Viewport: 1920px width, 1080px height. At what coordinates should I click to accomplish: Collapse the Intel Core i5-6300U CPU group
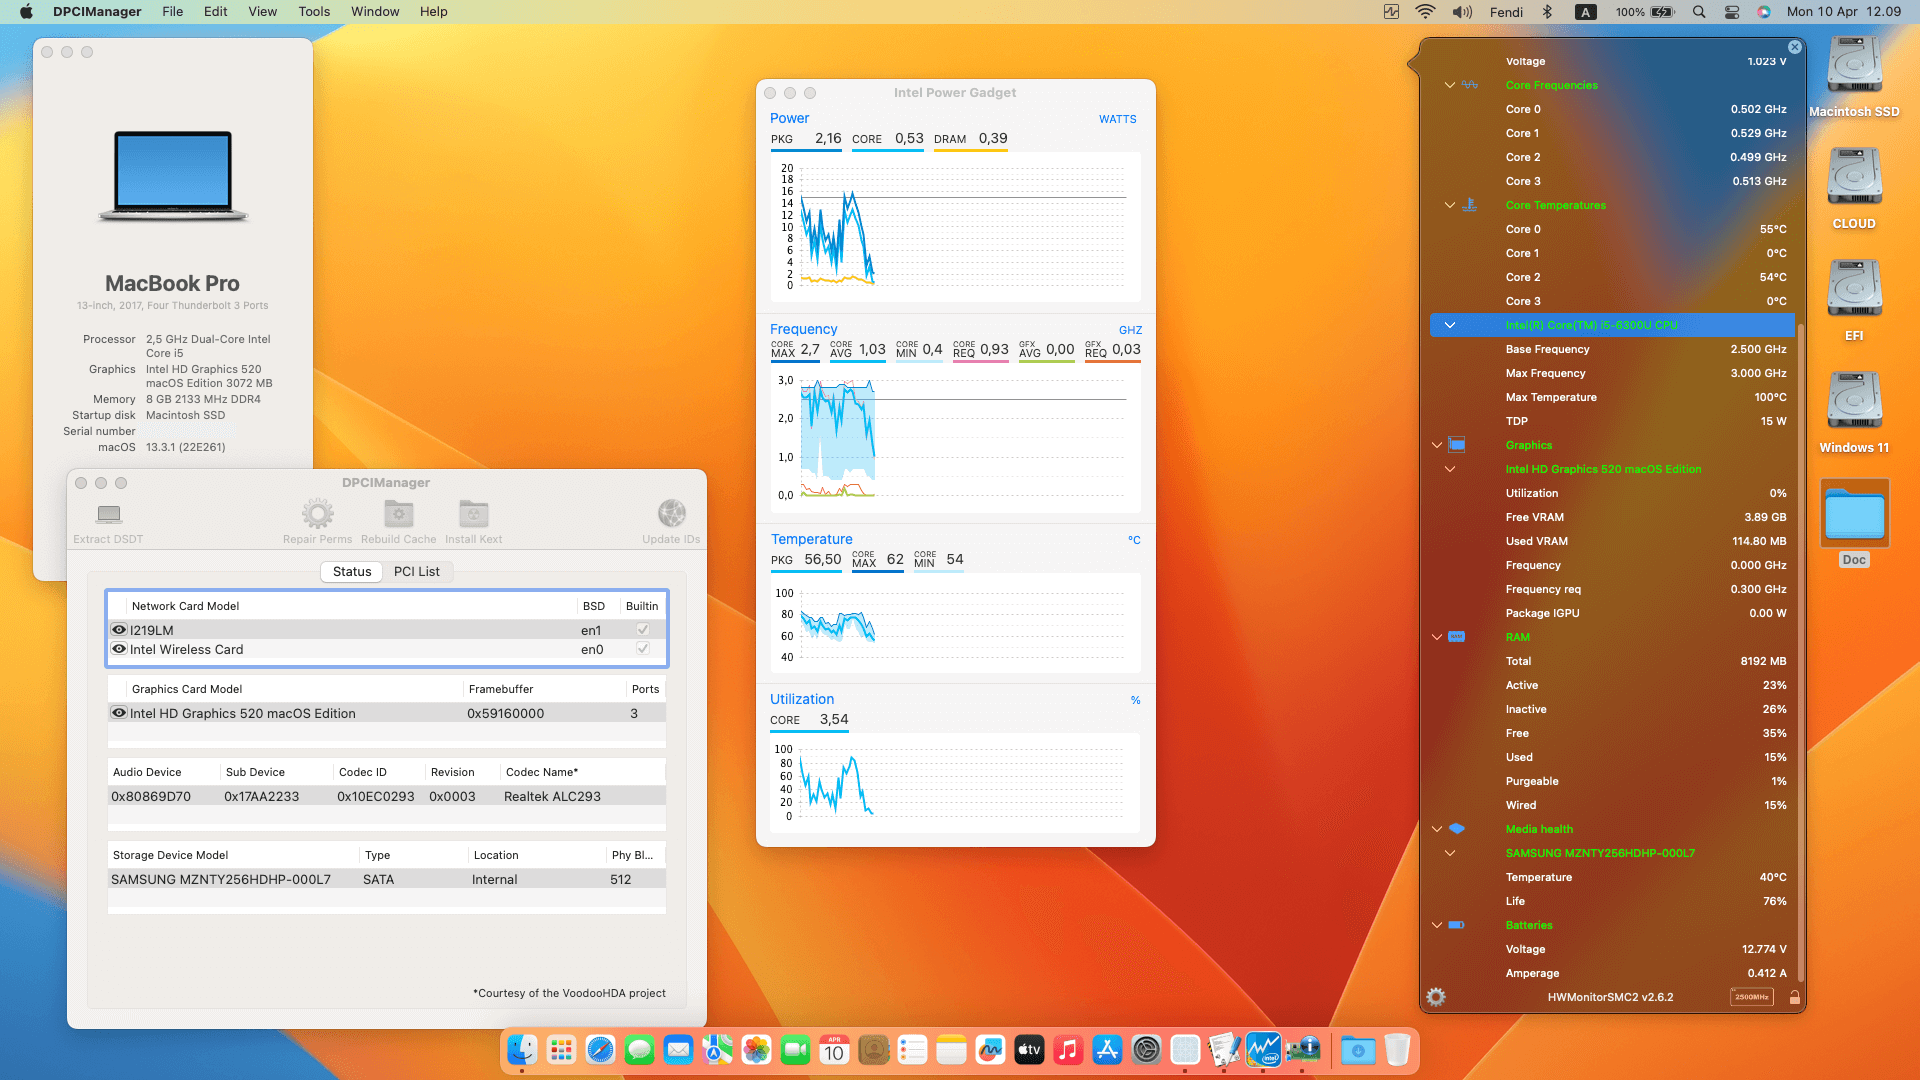coord(1449,325)
